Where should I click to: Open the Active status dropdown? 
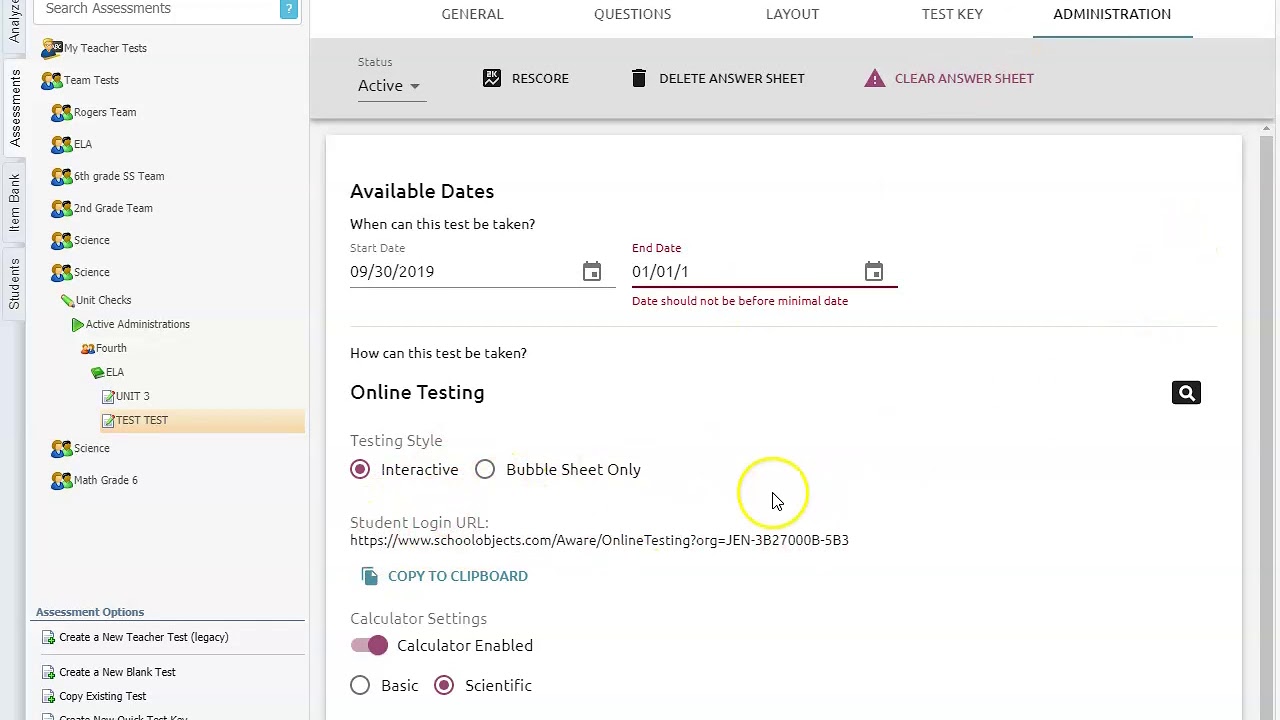click(389, 86)
